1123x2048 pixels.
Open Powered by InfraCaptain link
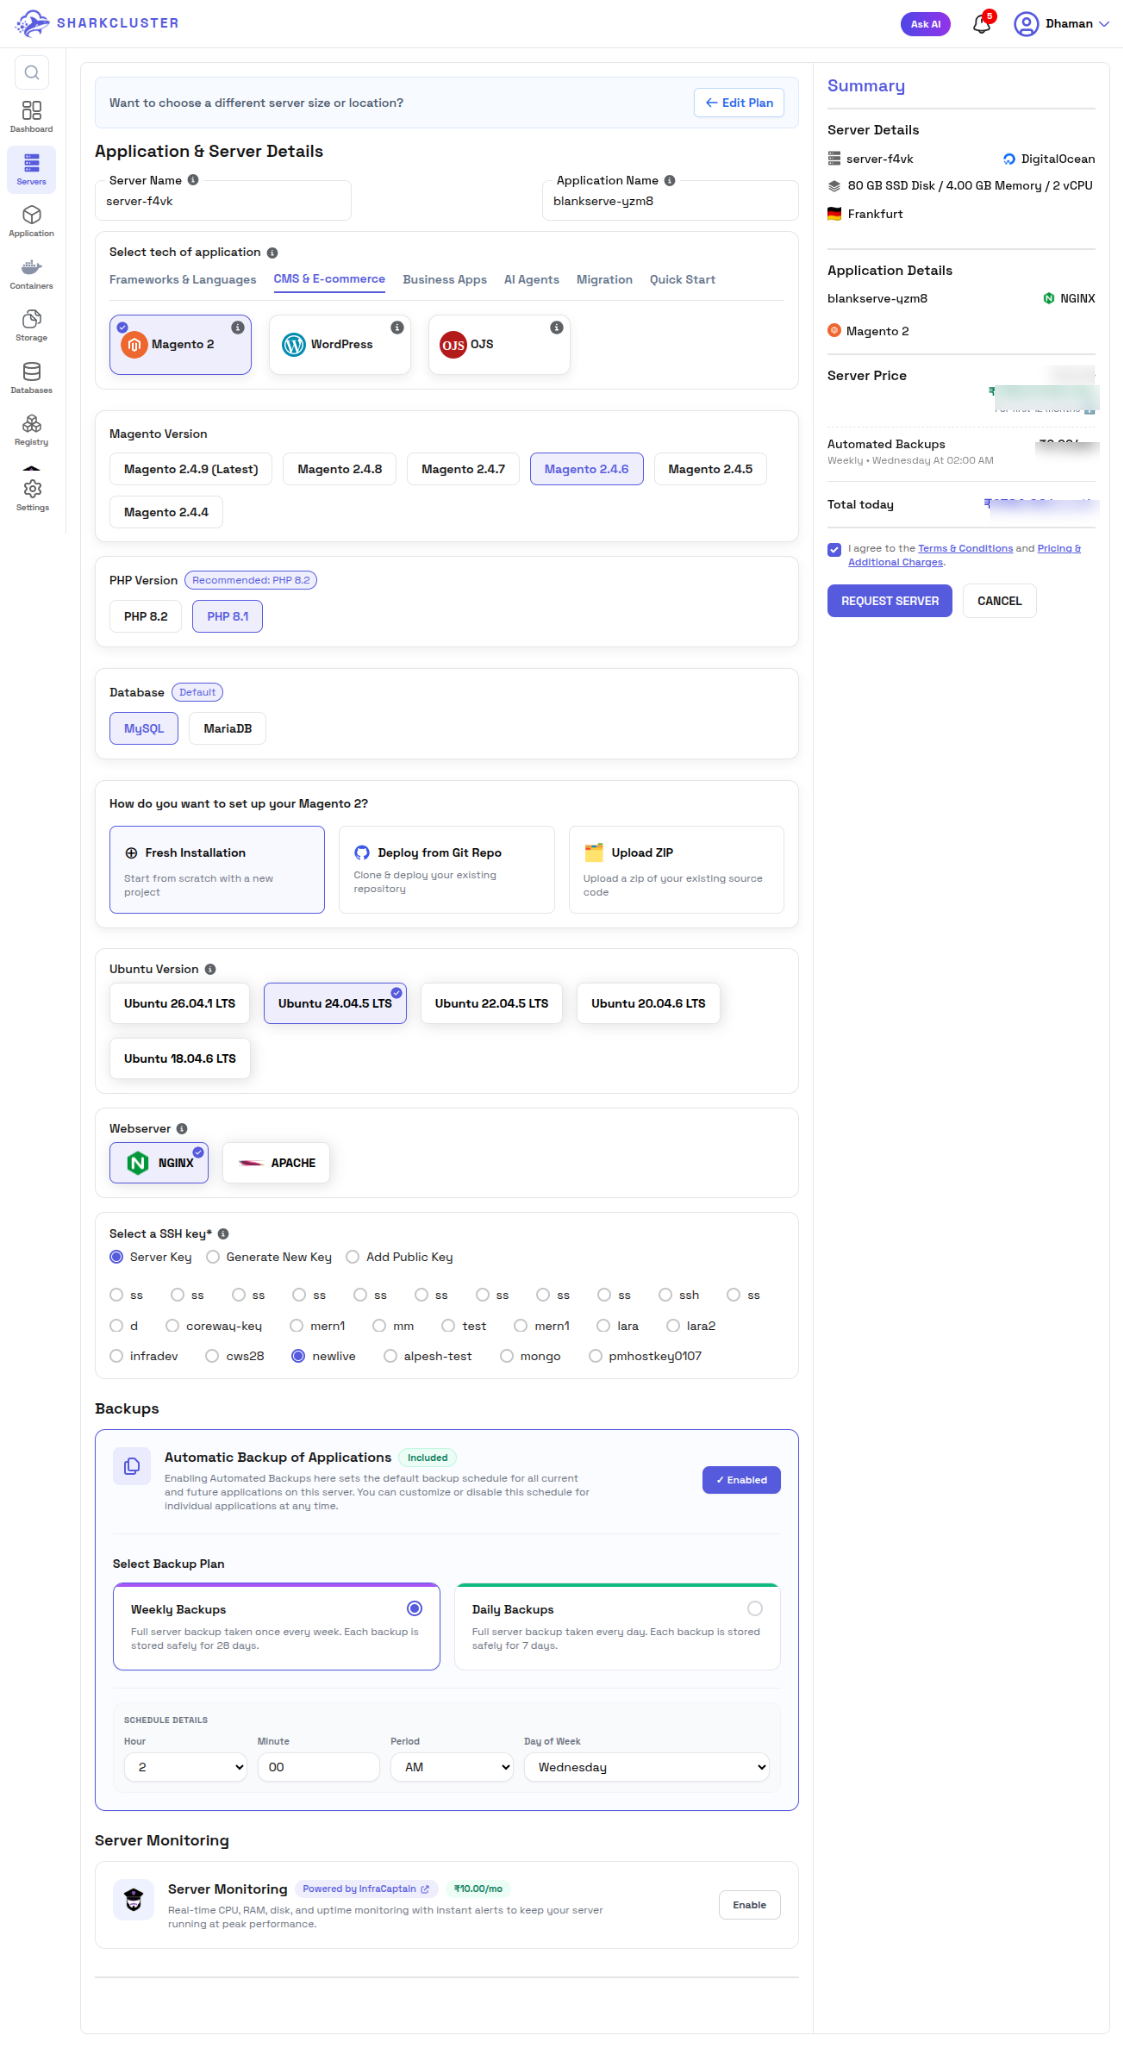(366, 1889)
